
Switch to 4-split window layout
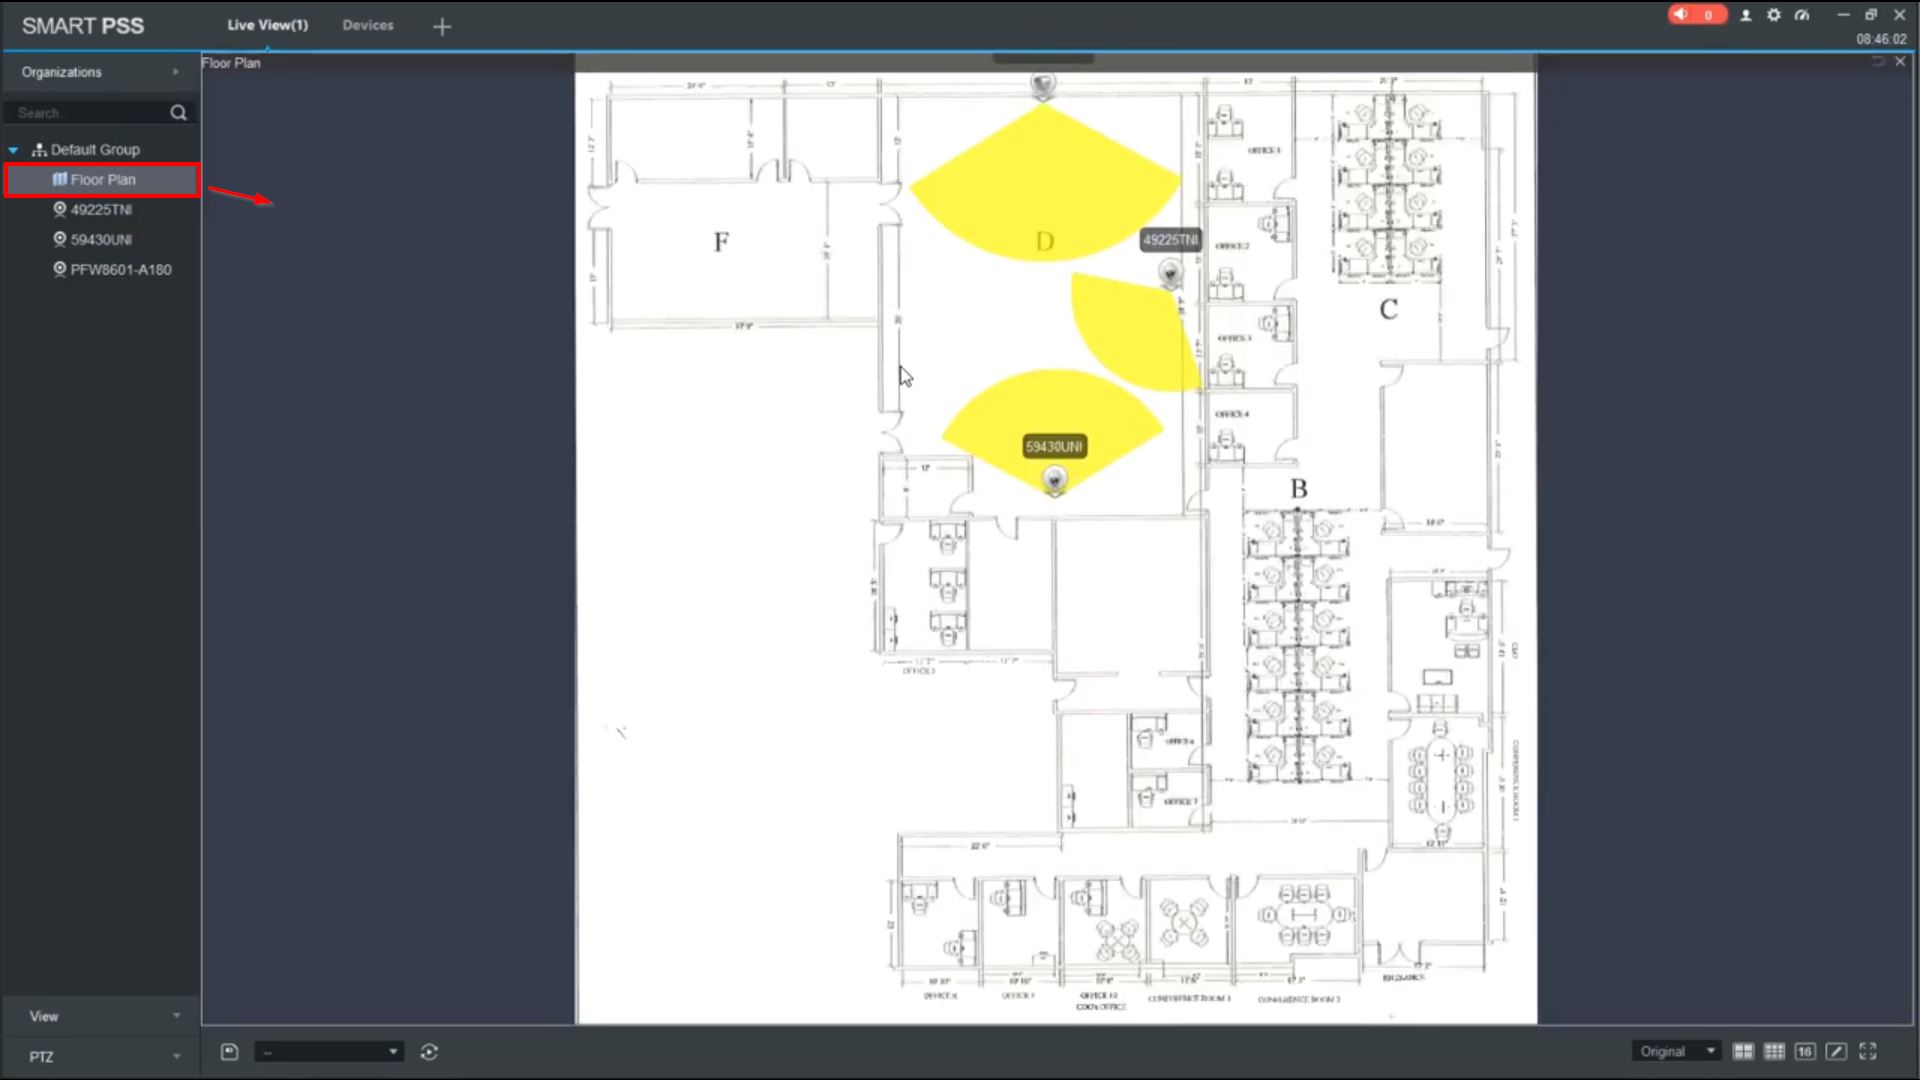[1743, 1051]
